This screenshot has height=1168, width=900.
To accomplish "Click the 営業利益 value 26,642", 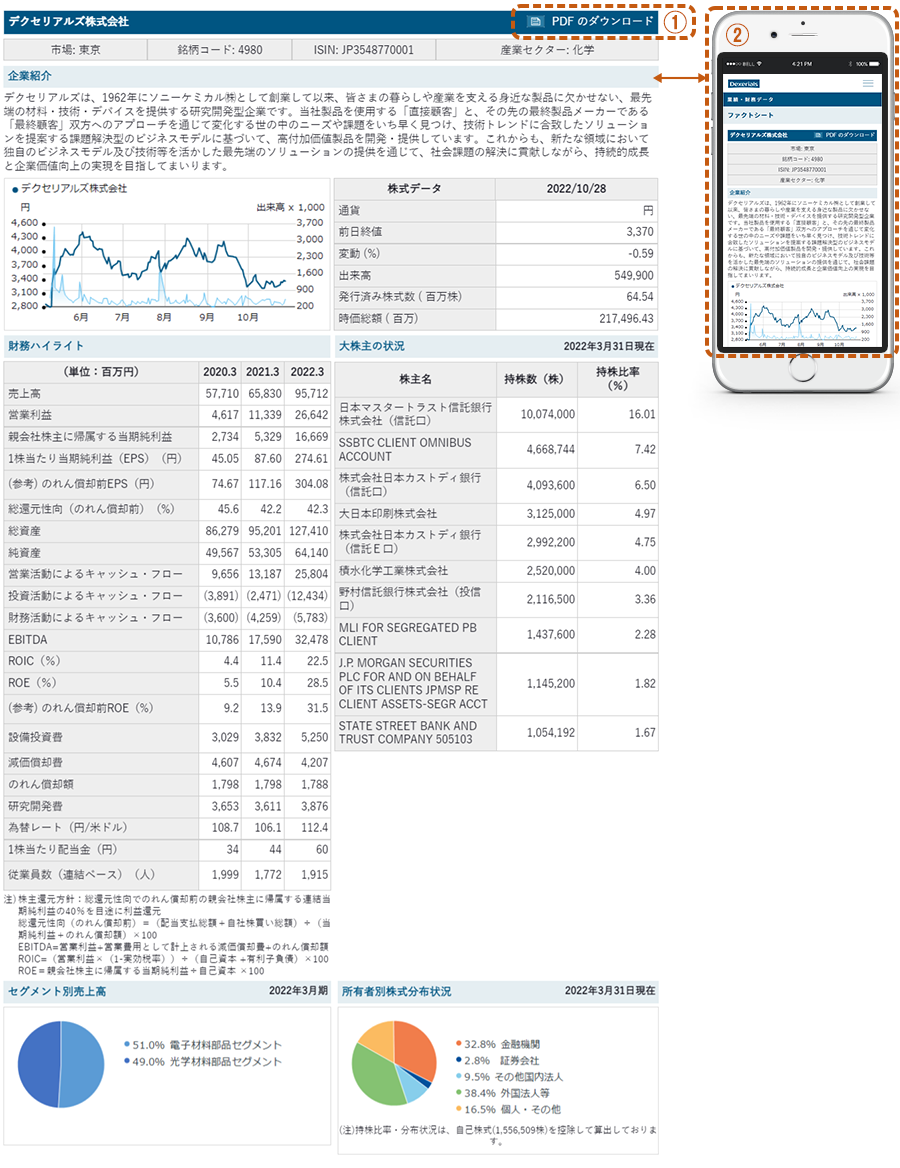I will [x=311, y=415].
